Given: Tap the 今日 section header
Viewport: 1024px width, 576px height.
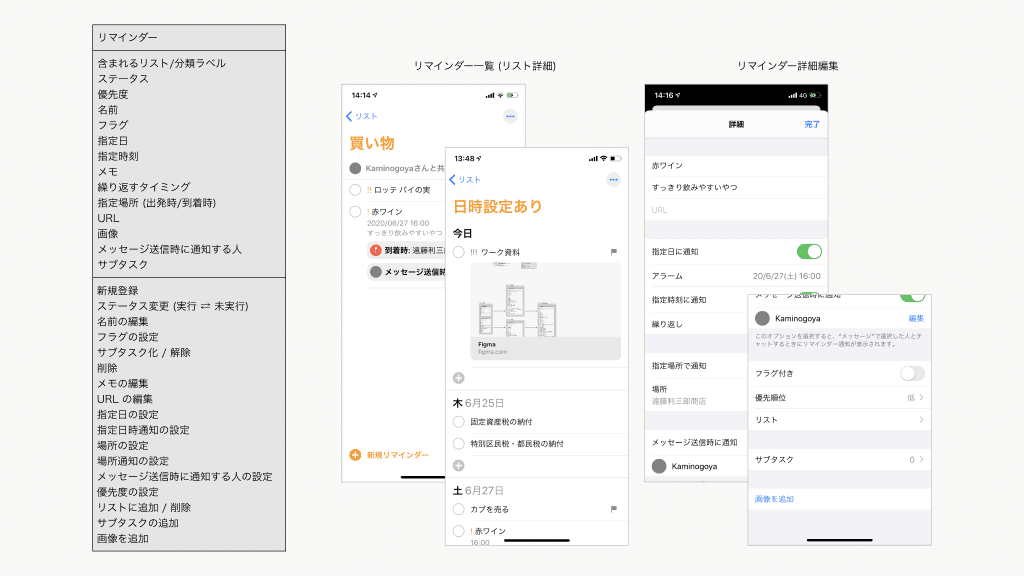Looking at the screenshot, I should 462,233.
